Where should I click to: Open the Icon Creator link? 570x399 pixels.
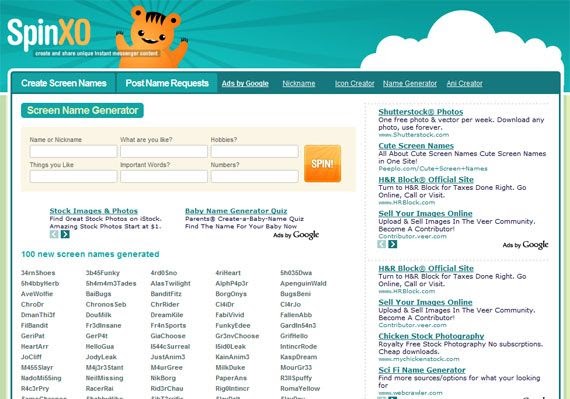354,84
